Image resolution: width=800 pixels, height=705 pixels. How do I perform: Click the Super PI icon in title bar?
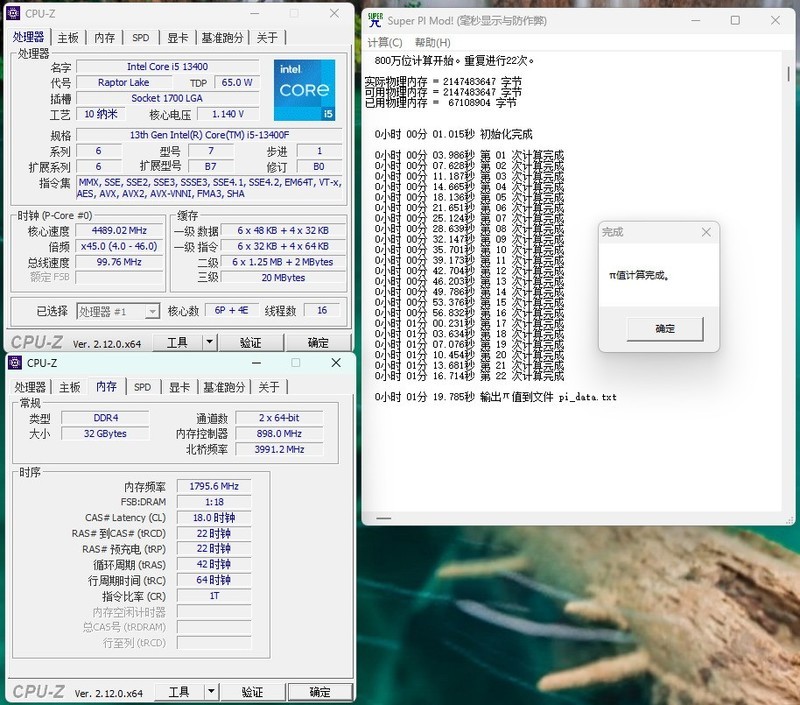[375, 20]
